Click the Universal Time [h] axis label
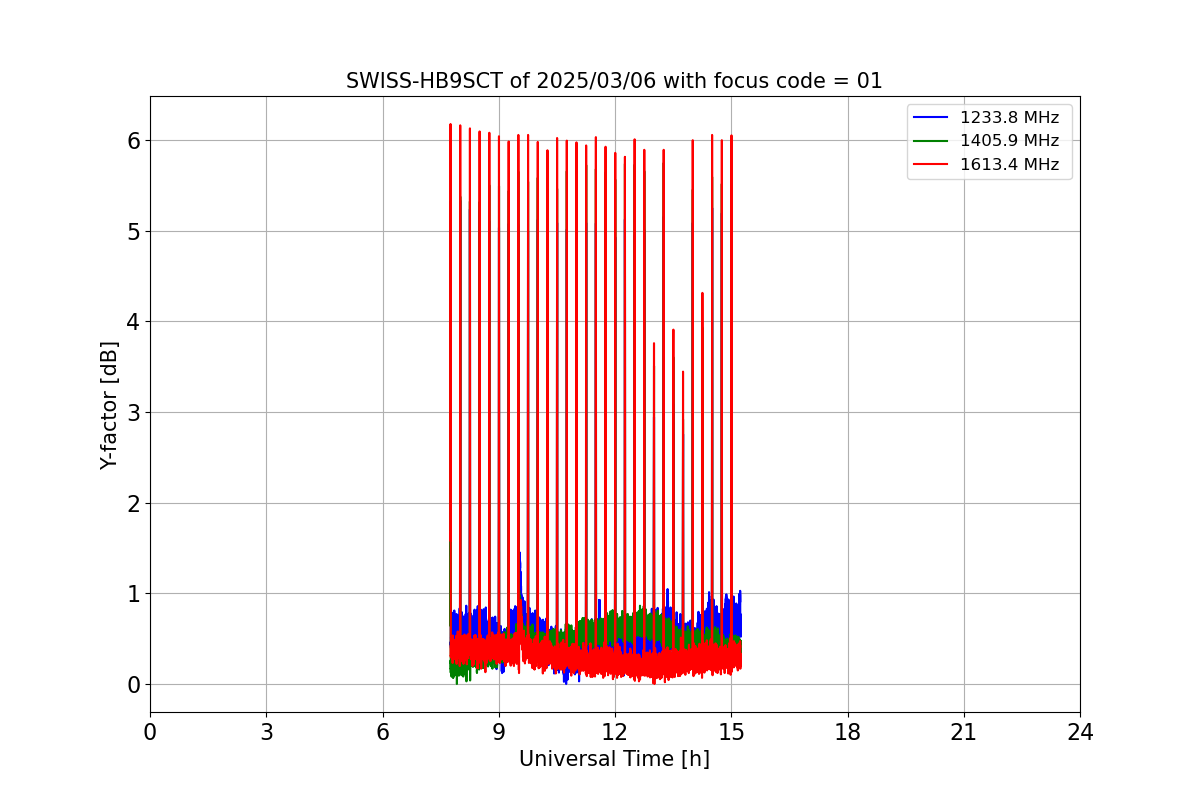 614,759
